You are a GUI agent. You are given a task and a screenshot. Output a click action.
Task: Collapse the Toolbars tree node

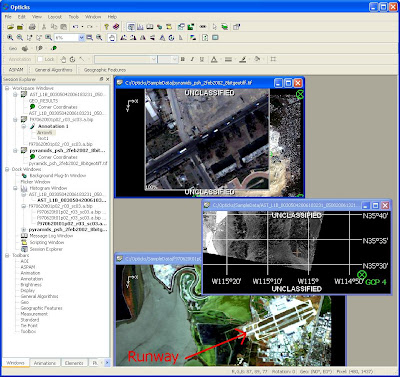tap(7, 255)
